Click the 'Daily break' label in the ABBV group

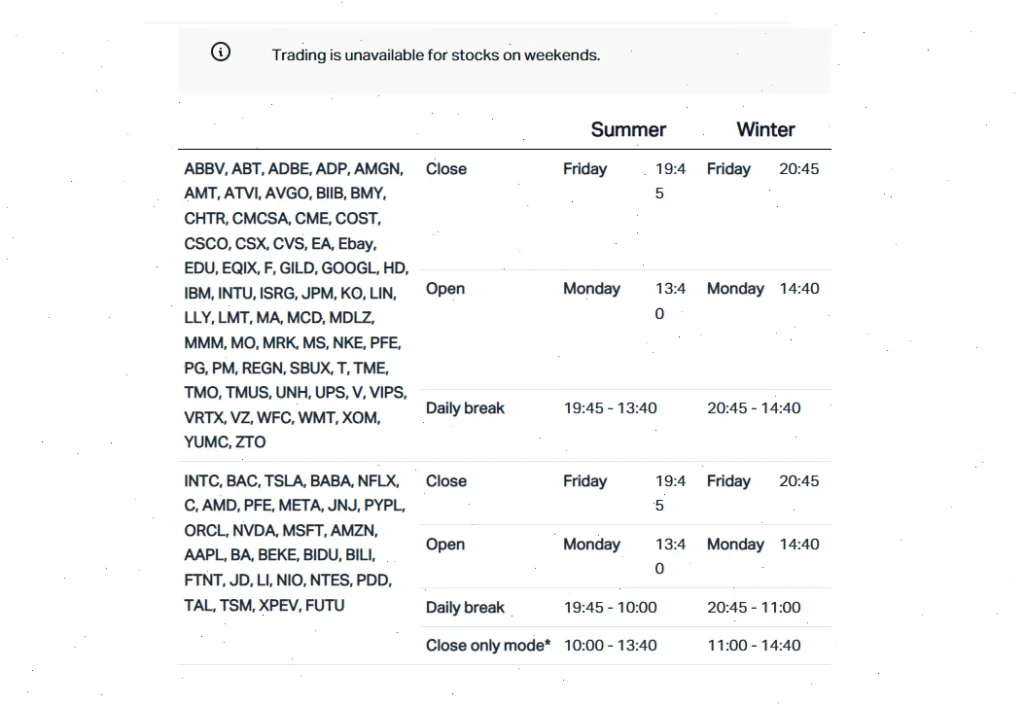tap(465, 408)
